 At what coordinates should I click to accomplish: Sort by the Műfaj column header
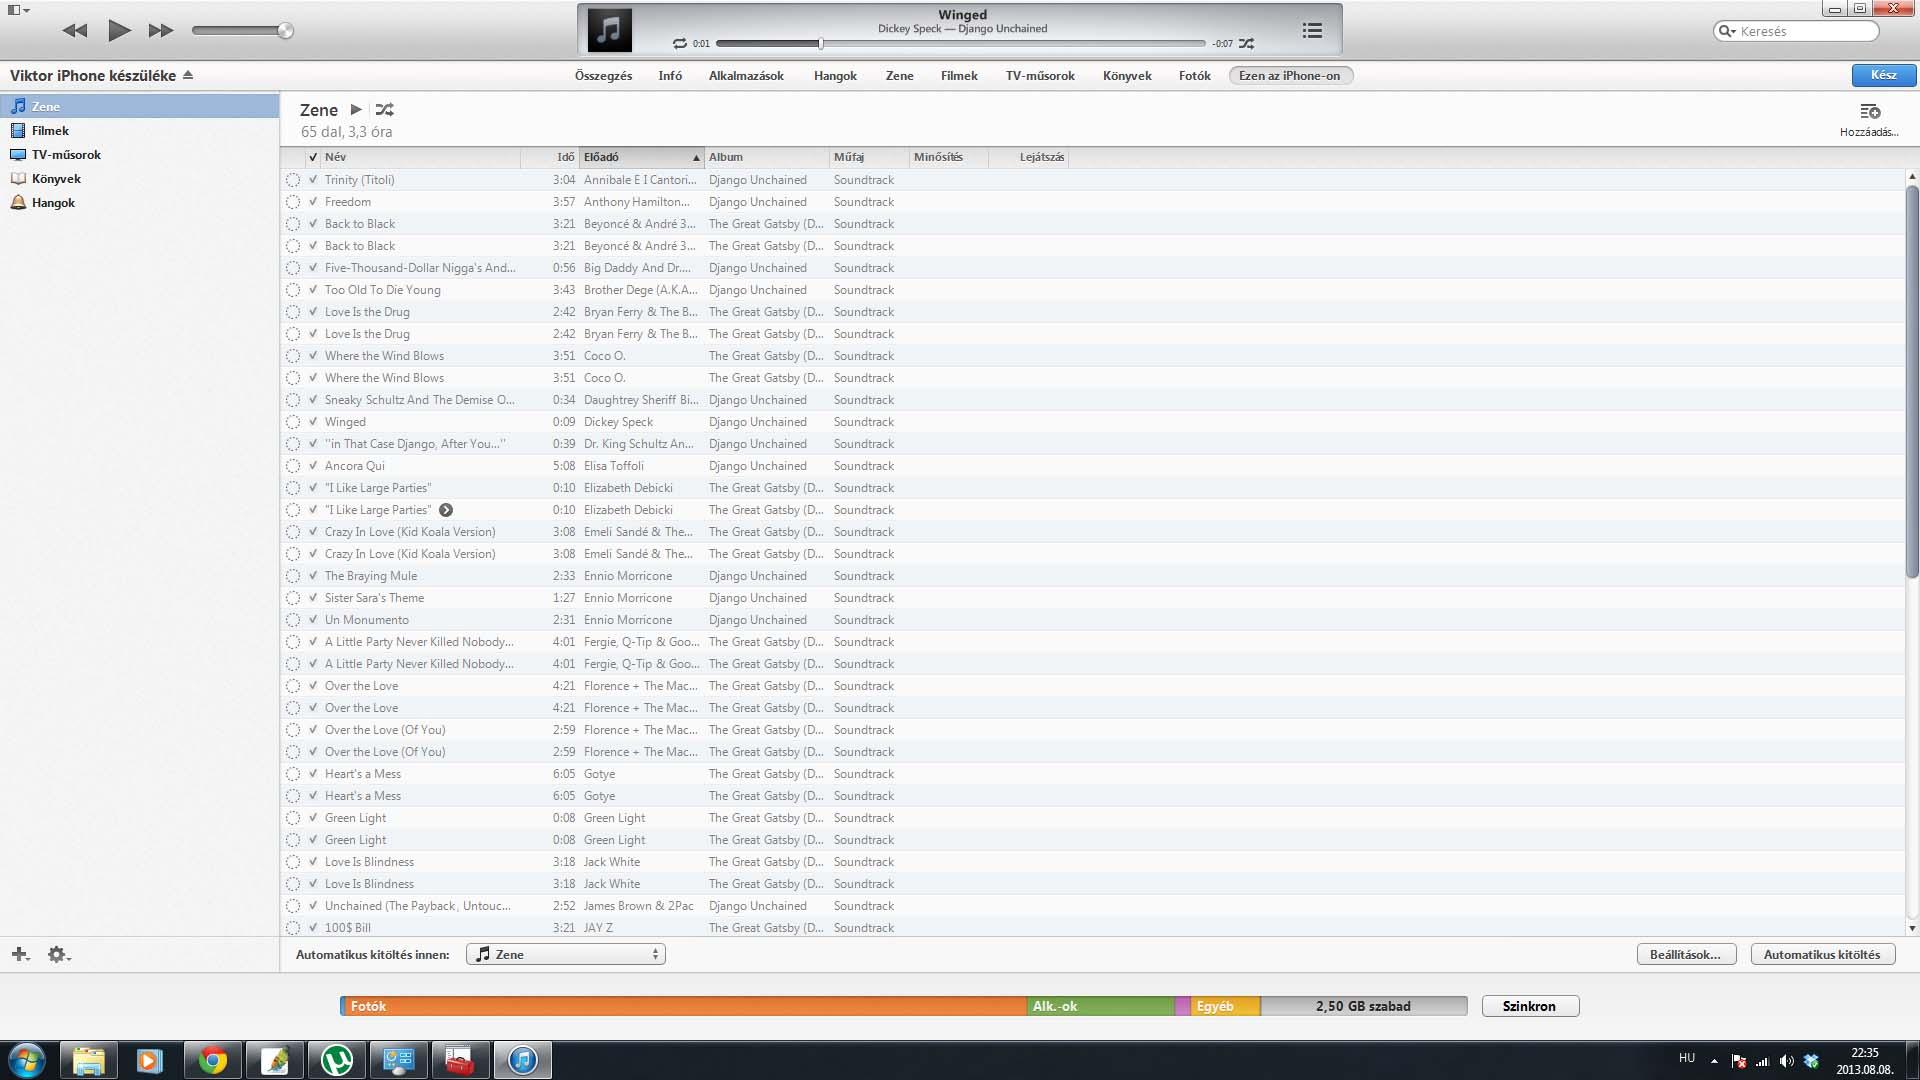(869, 157)
